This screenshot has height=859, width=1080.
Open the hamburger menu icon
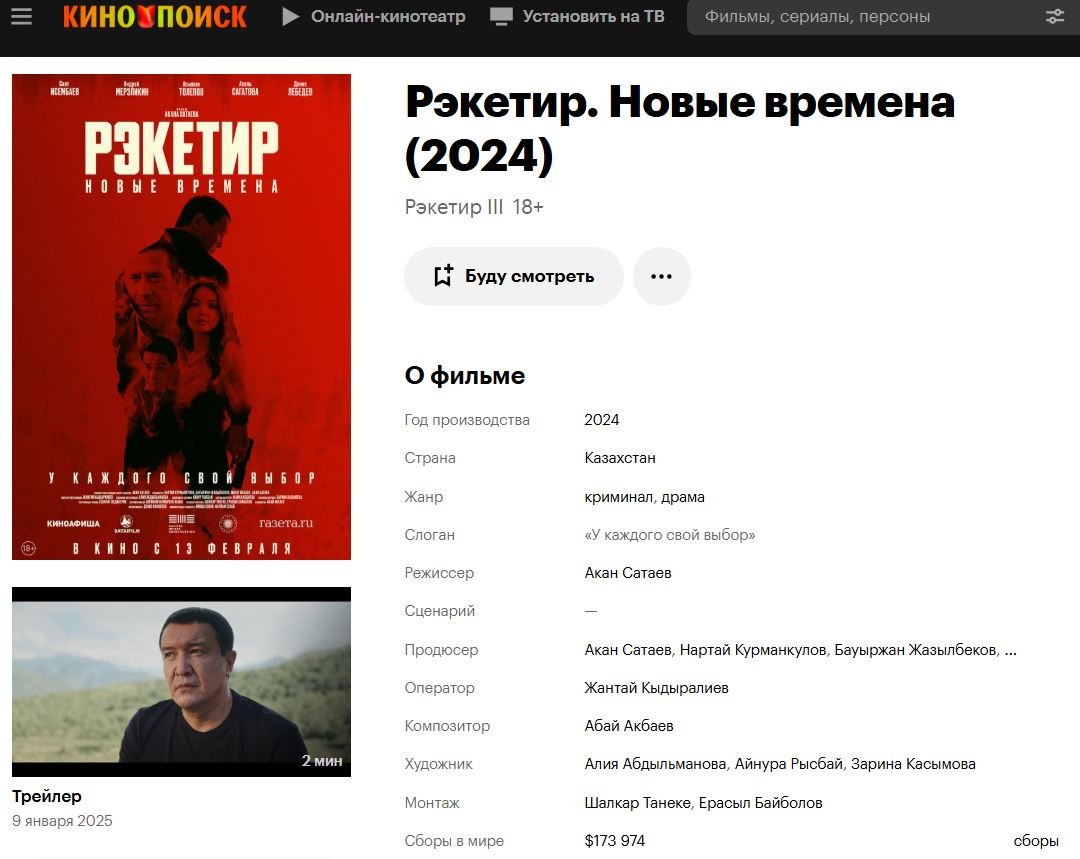[x=21, y=16]
